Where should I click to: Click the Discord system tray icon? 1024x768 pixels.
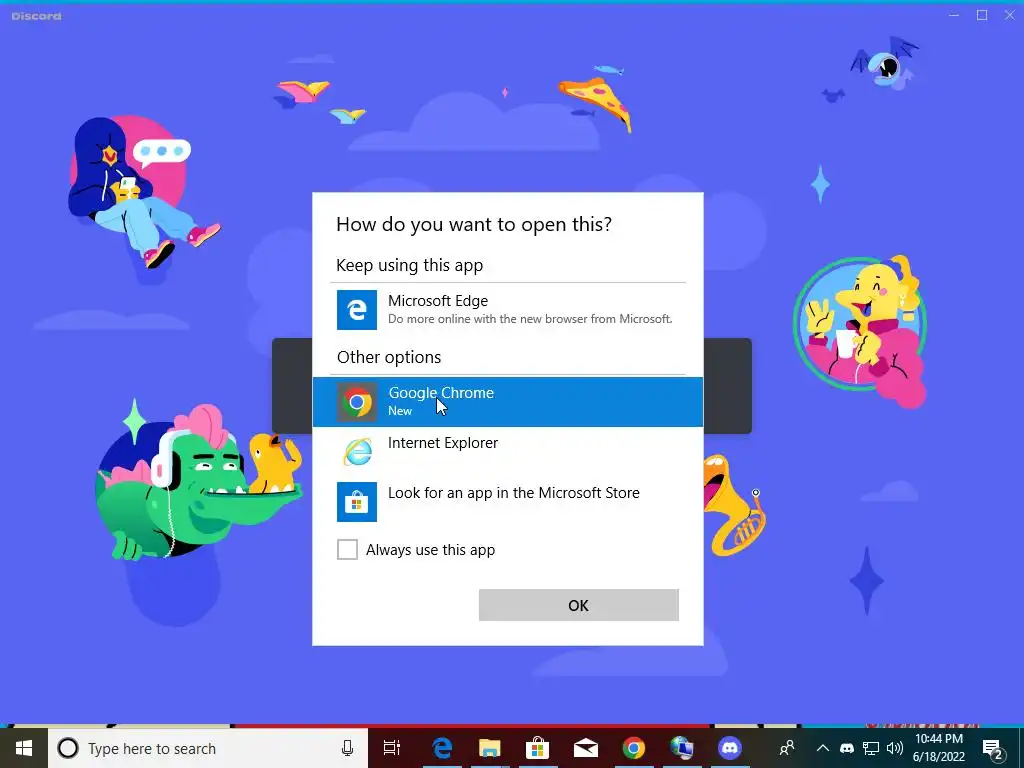click(x=846, y=748)
